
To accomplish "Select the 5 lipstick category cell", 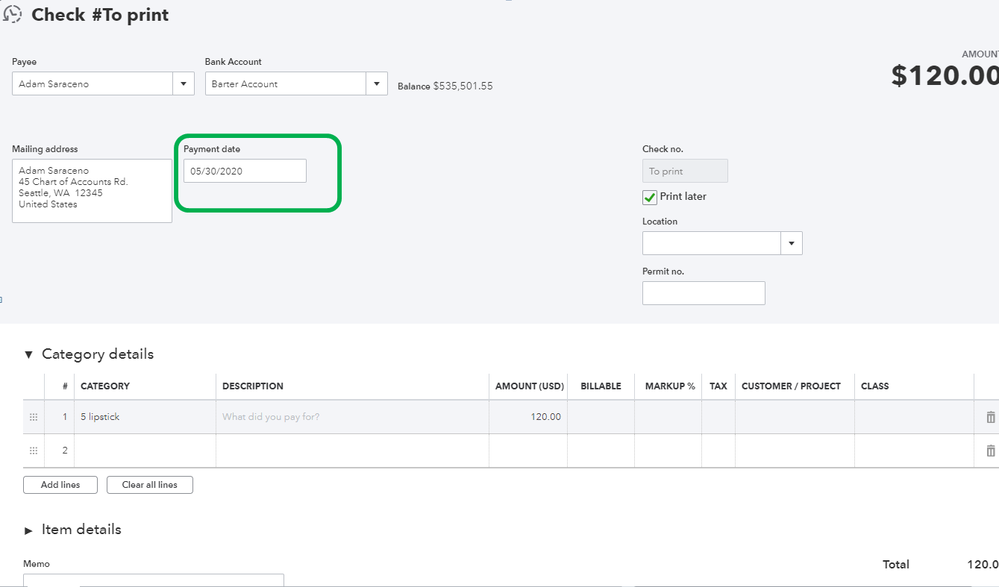I will (x=145, y=417).
